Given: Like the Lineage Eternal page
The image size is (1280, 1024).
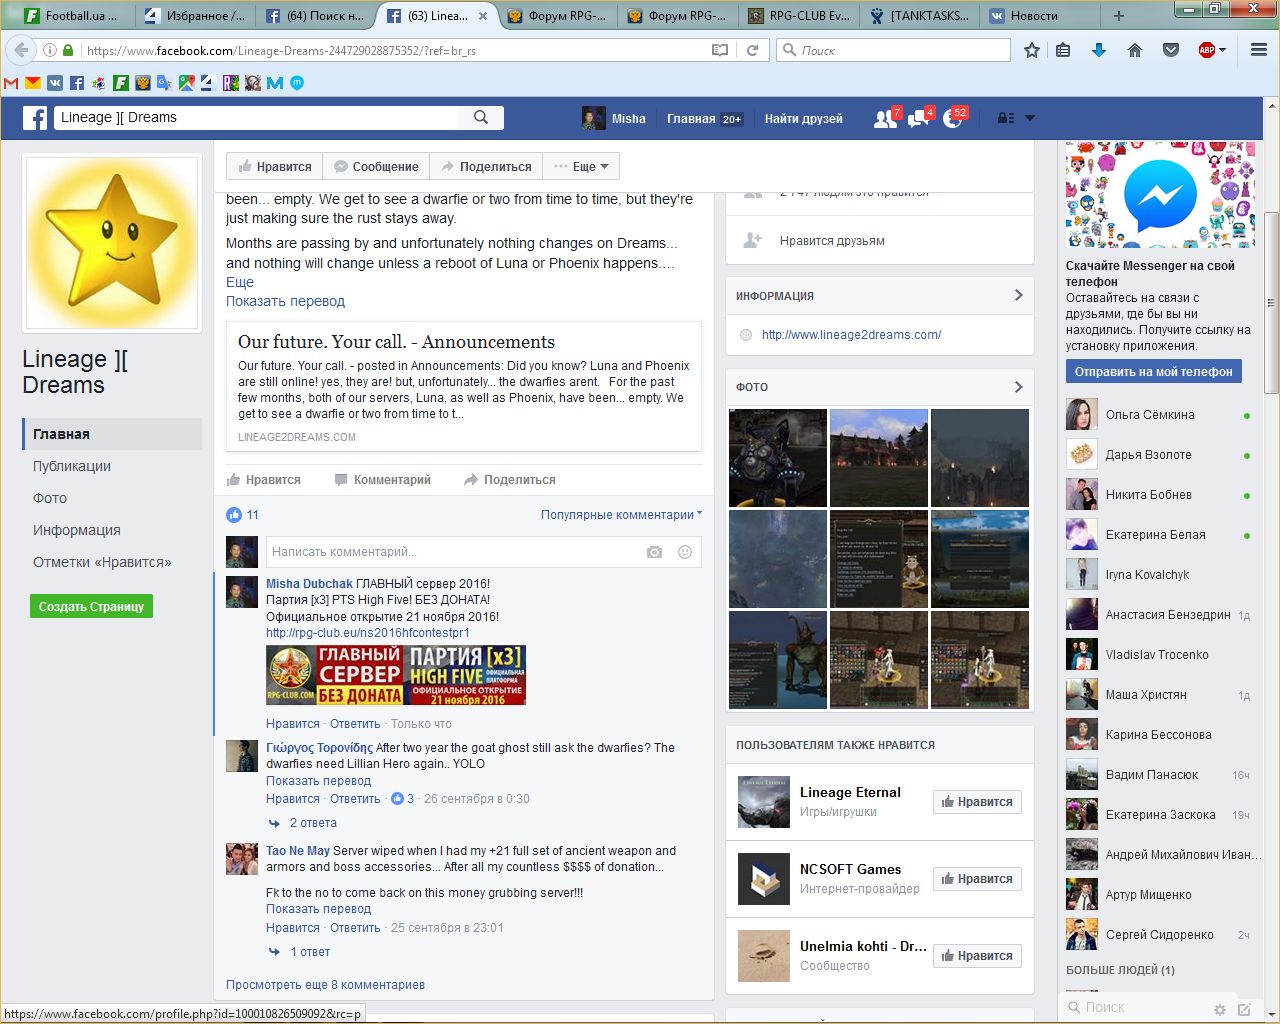Looking at the screenshot, I should [977, 802].
